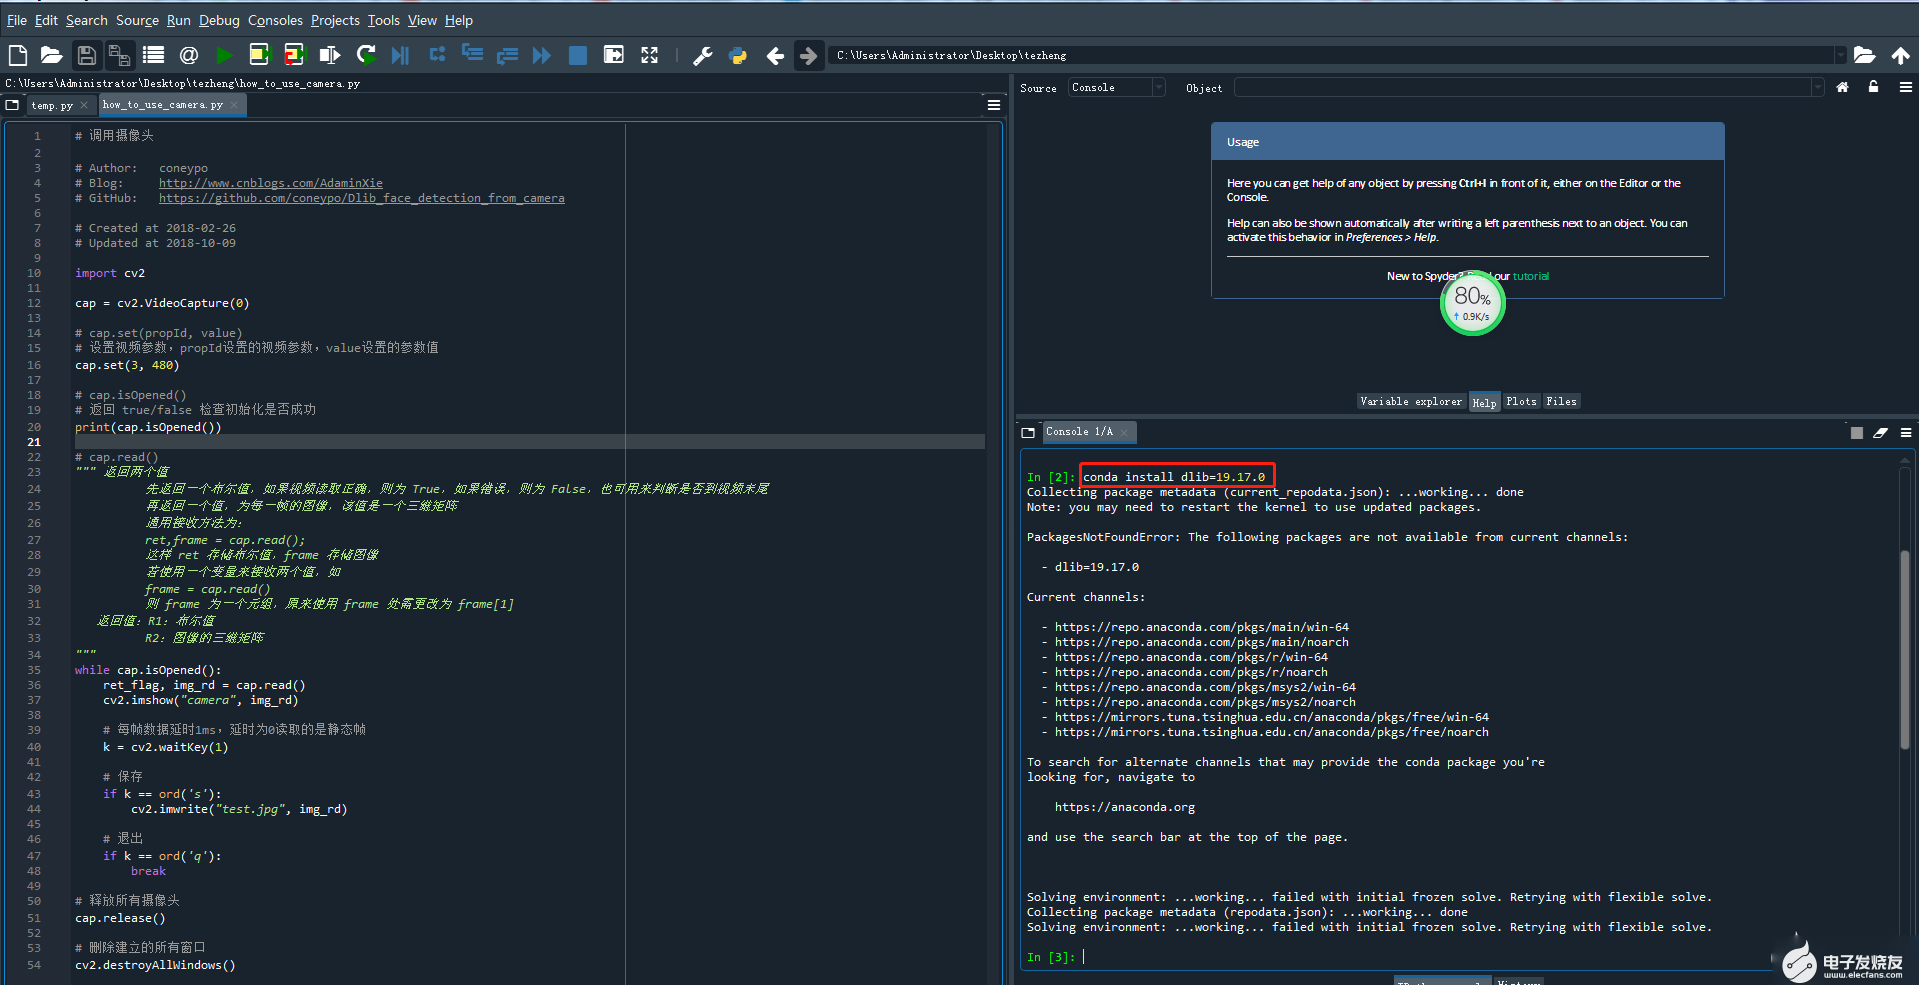This screenshot has height=985, width=1919.
Task: Open the file list browser icon
Action: pyautogui.click(x=153, y=55)
